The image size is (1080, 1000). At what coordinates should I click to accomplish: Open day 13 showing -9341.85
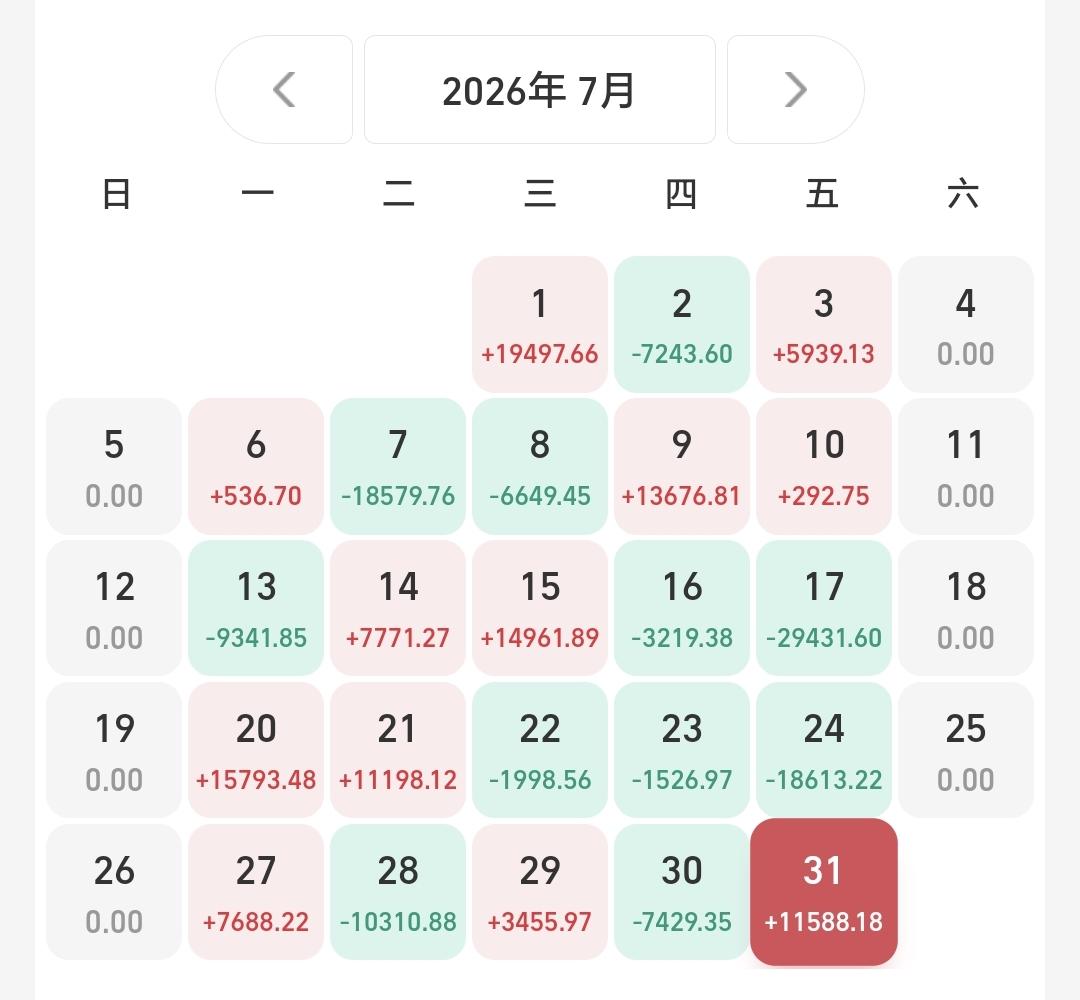point(256,608)
